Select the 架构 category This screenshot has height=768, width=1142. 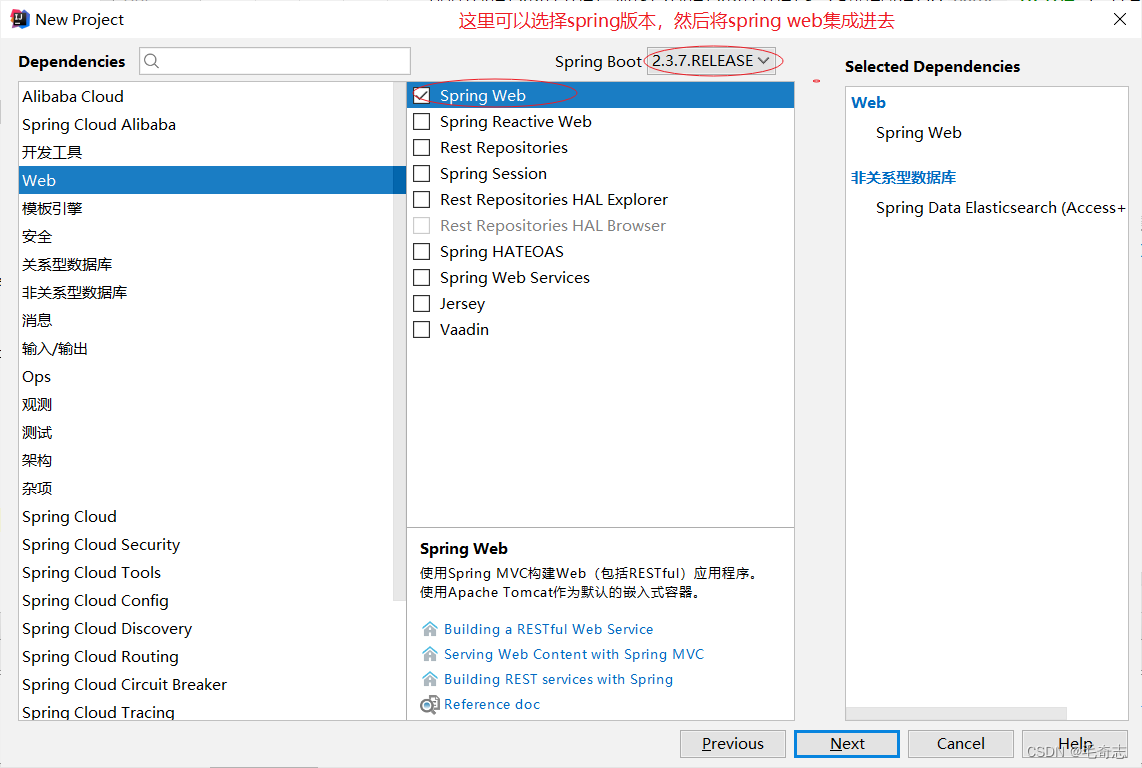pos(205,461)
